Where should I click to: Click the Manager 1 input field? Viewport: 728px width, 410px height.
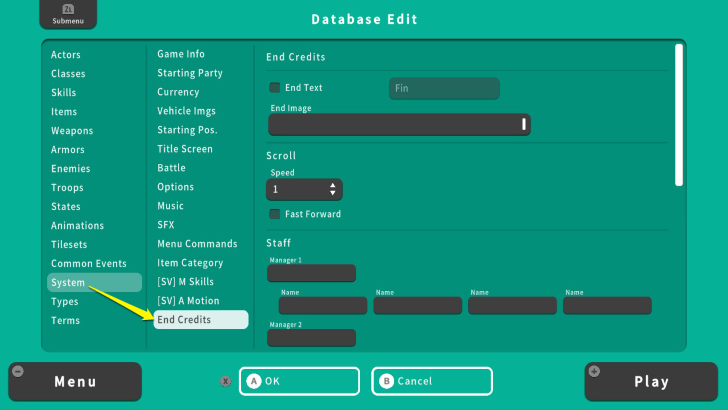tap(312, 273)
